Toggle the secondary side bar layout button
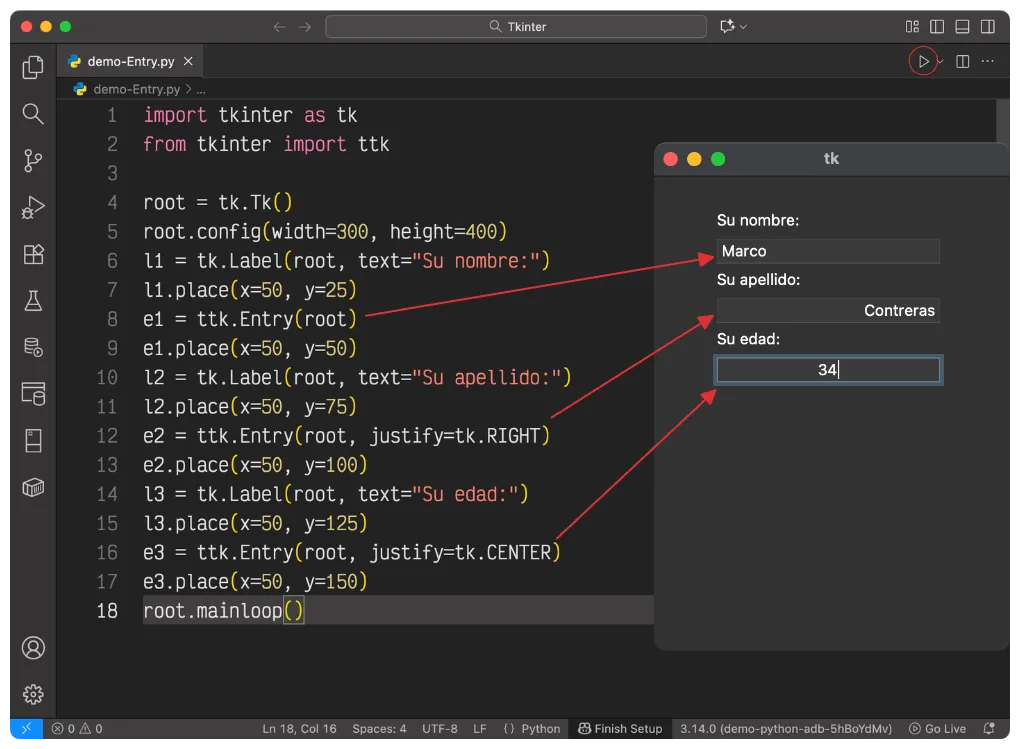 pyautogui.click(x=988, y=27)
